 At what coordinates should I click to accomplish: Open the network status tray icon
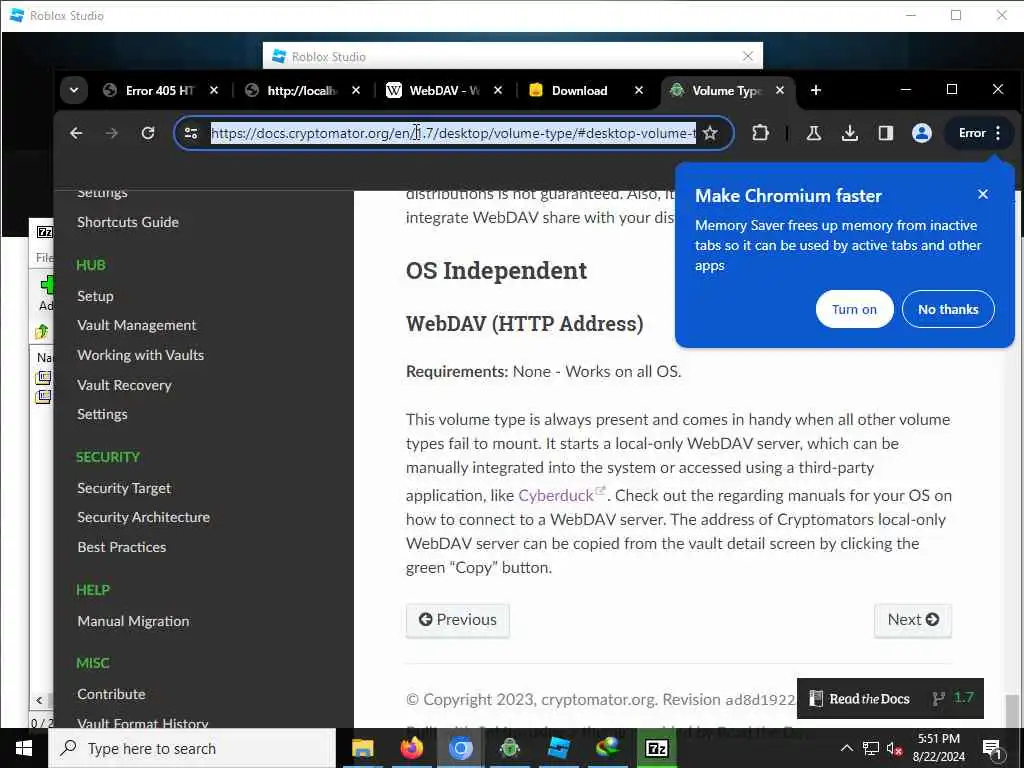[x=871, y=748]
